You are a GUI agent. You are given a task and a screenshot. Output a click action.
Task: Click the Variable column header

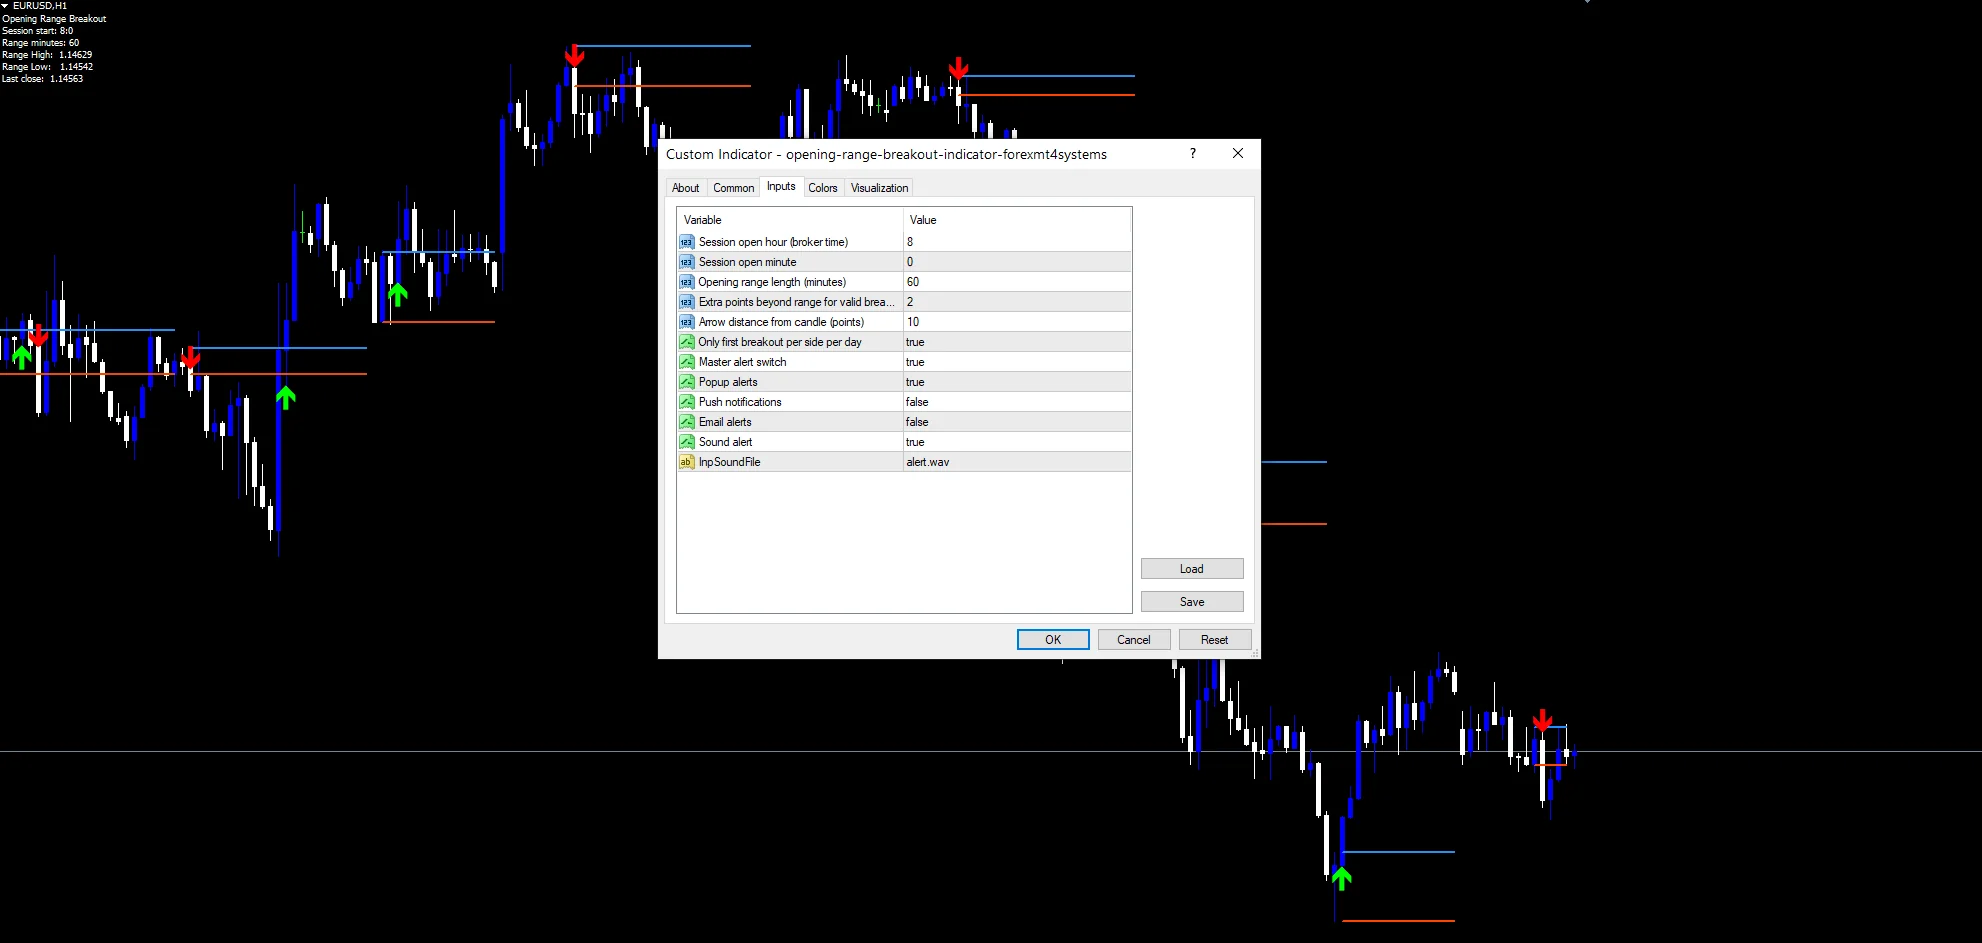[790, 220]
